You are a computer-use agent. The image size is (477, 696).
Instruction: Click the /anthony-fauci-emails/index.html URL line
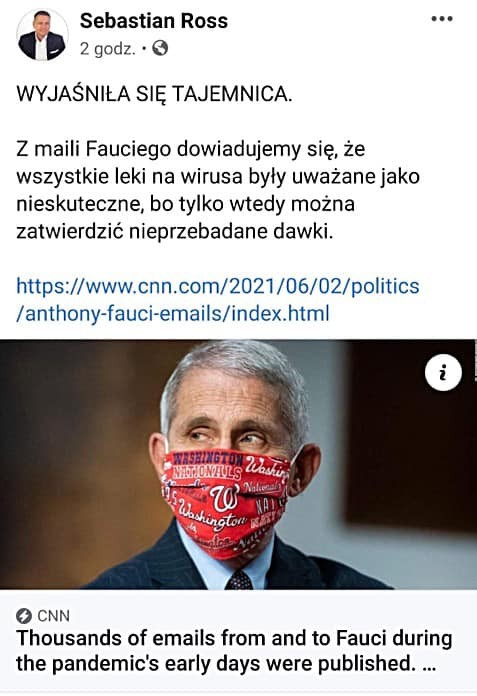click(173, 313)
